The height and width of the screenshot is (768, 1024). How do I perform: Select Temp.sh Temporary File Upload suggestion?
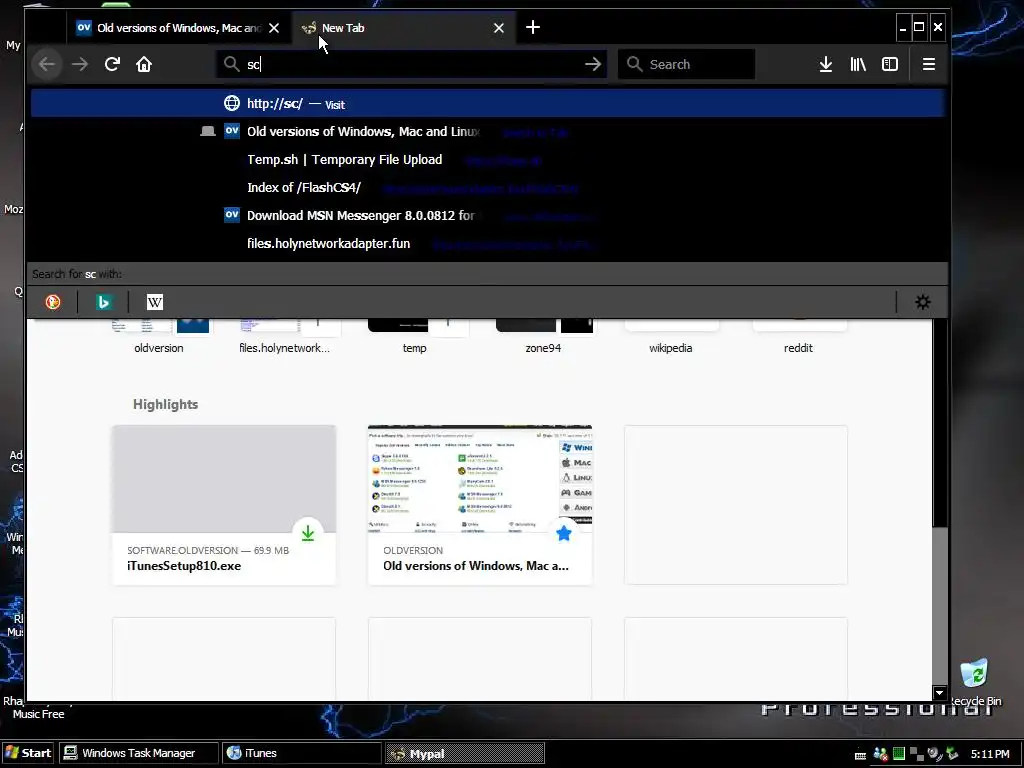(x=488, y=160)
